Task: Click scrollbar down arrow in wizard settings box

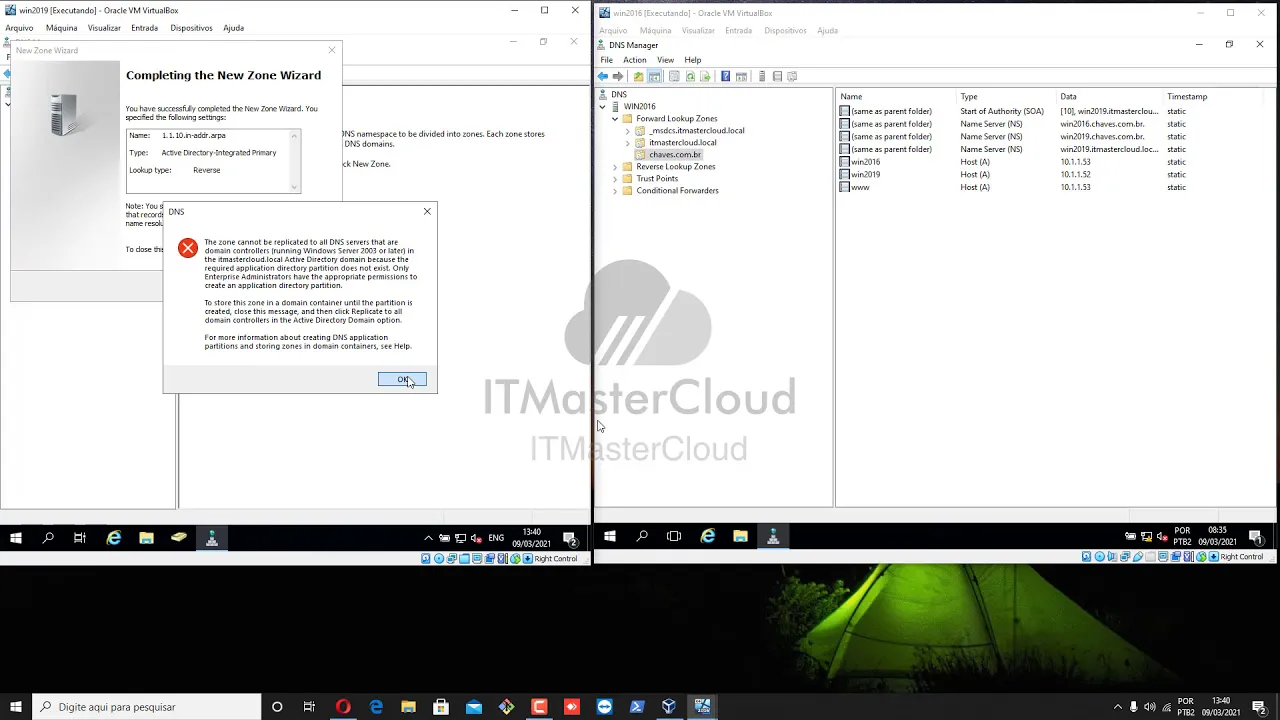Action: (294, 187)
